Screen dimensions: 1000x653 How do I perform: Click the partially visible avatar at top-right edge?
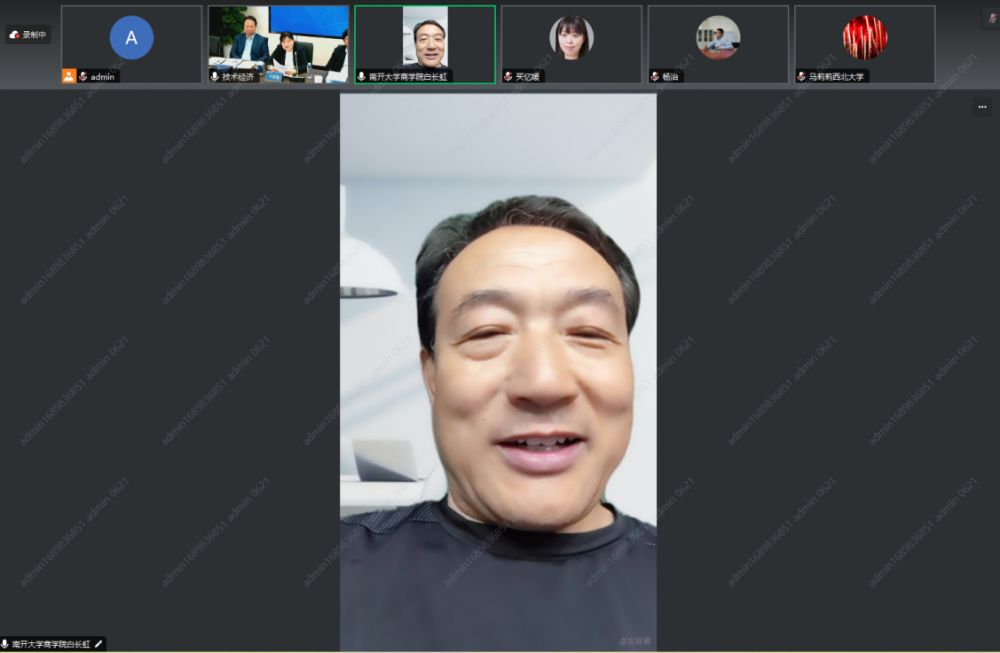[x=992, y=18]
